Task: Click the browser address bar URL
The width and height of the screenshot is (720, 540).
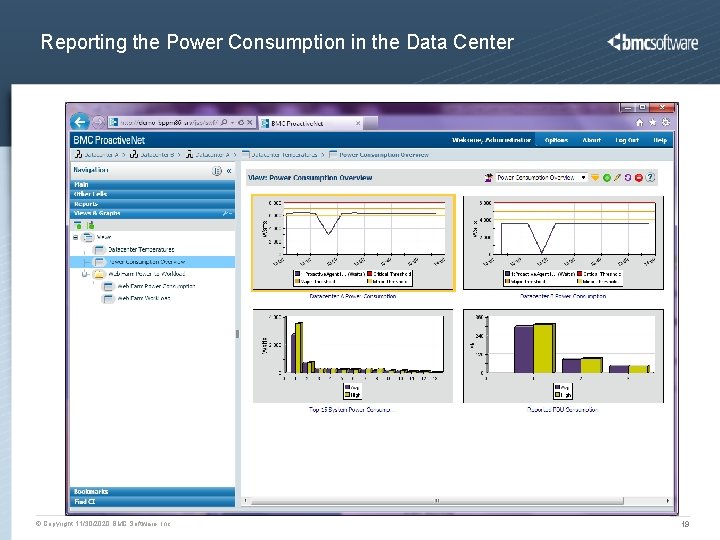Action: 169,123
